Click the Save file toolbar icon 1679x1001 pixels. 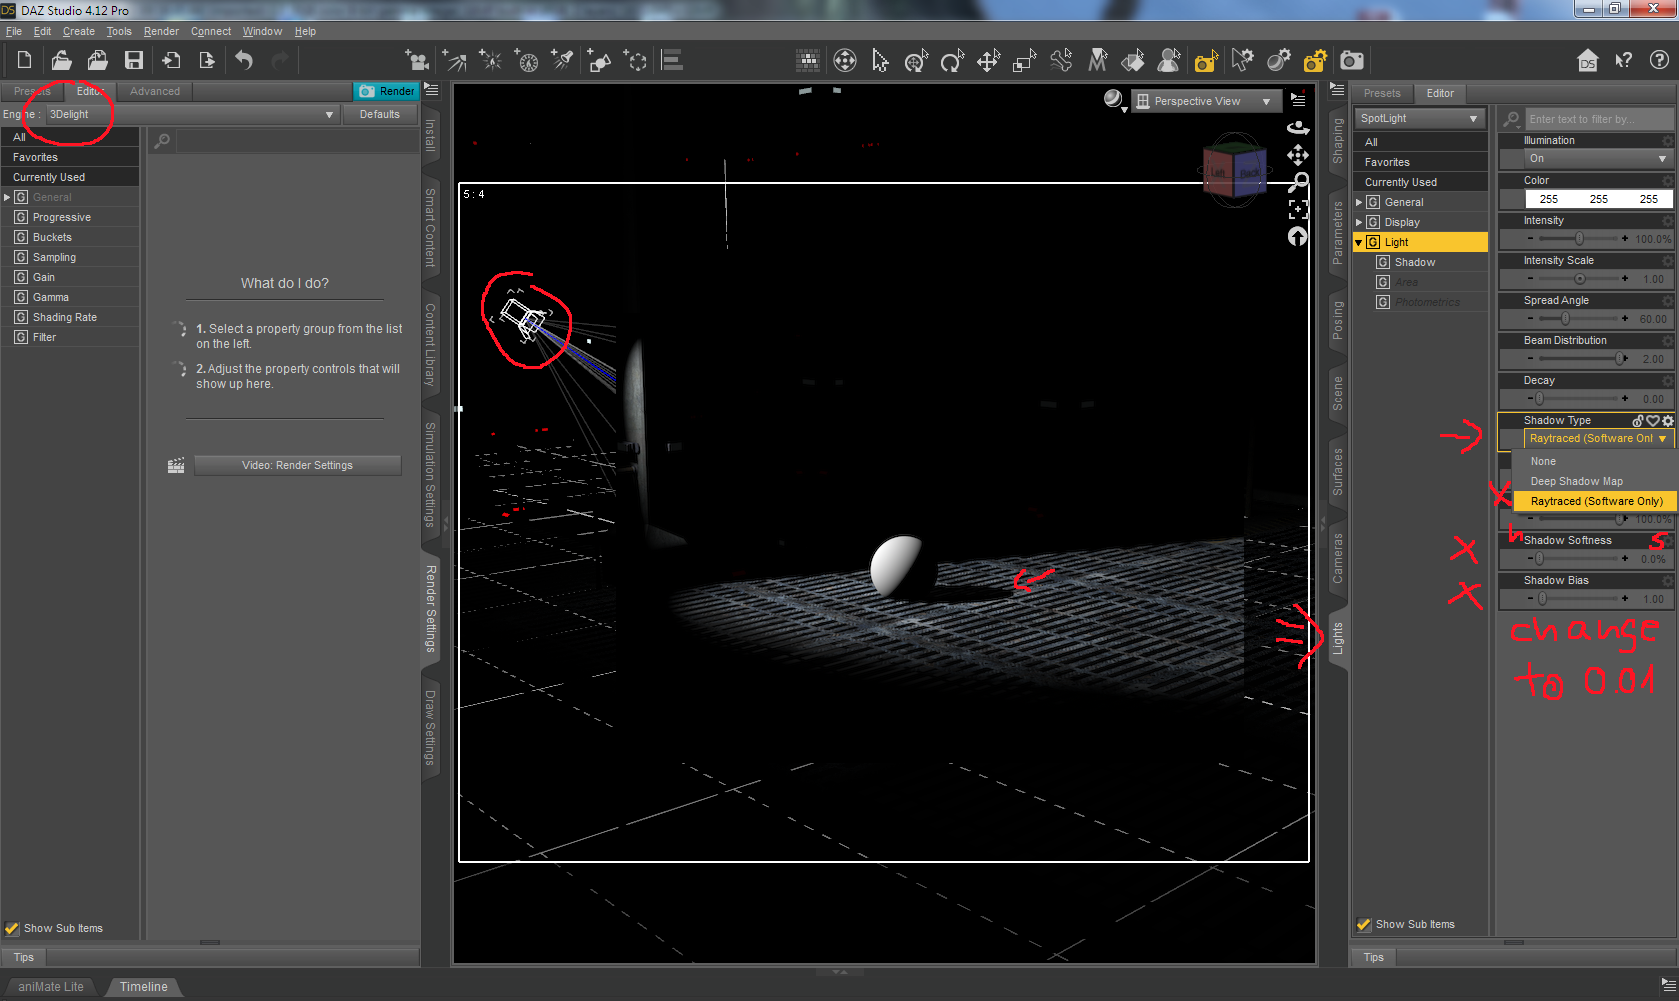133,61
